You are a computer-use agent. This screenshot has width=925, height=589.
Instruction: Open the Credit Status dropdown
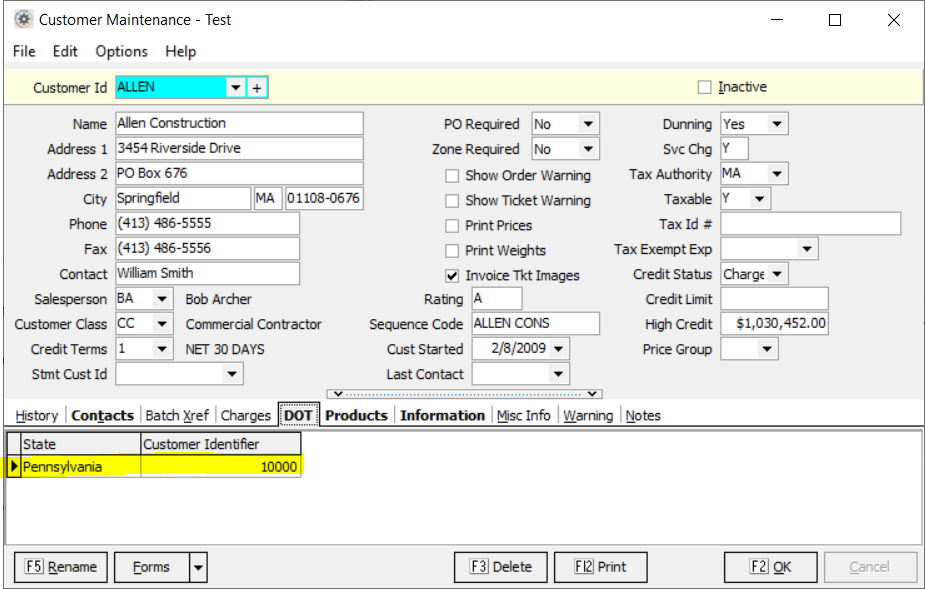[x=777, y=274]
